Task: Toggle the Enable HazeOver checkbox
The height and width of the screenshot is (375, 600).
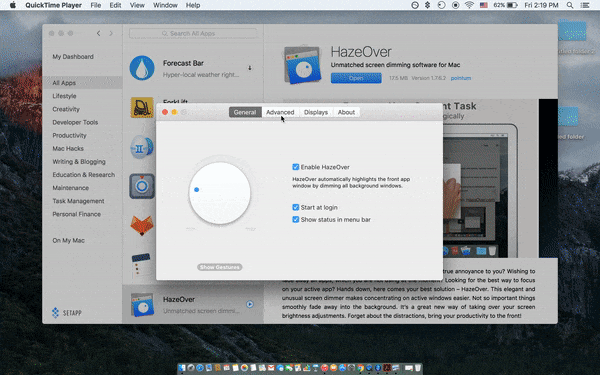Action: (295, 167)
